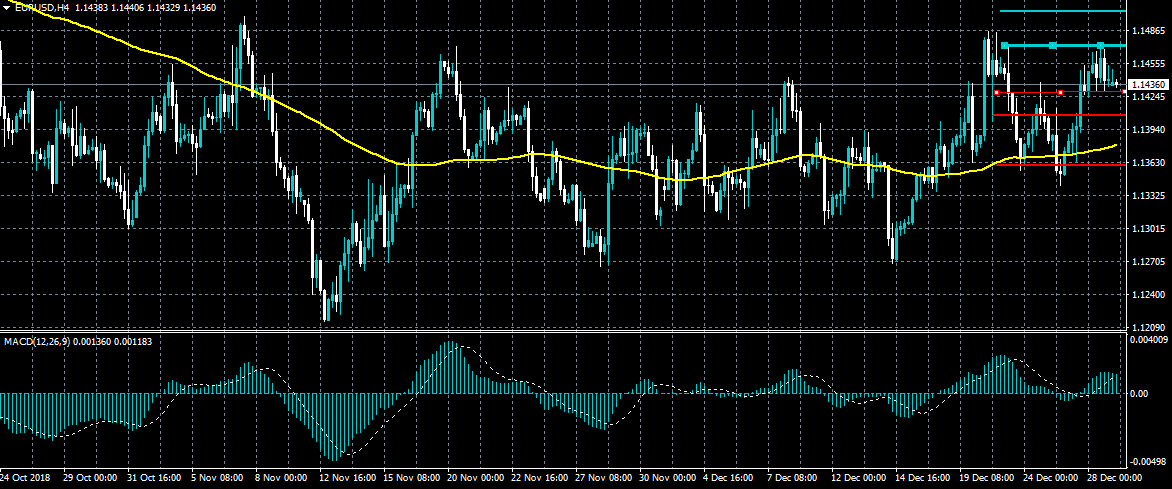The width and height of the screenshot is (1172, 489).
Task: Select the lowest red horizontal line
Action: coord(1060,165)
